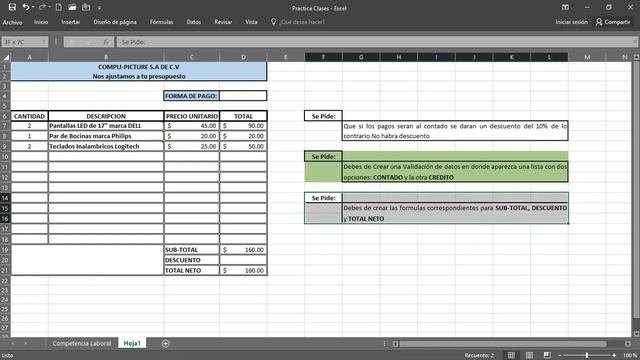
Task: Click the Select All corner triangle
Action: point(6,57)
